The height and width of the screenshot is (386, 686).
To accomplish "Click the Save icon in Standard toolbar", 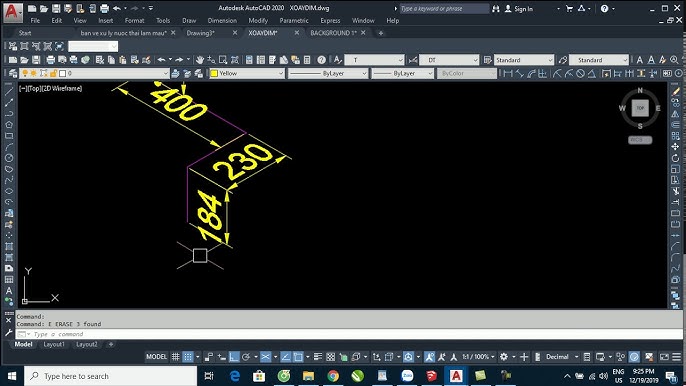I will click(36, 60).
